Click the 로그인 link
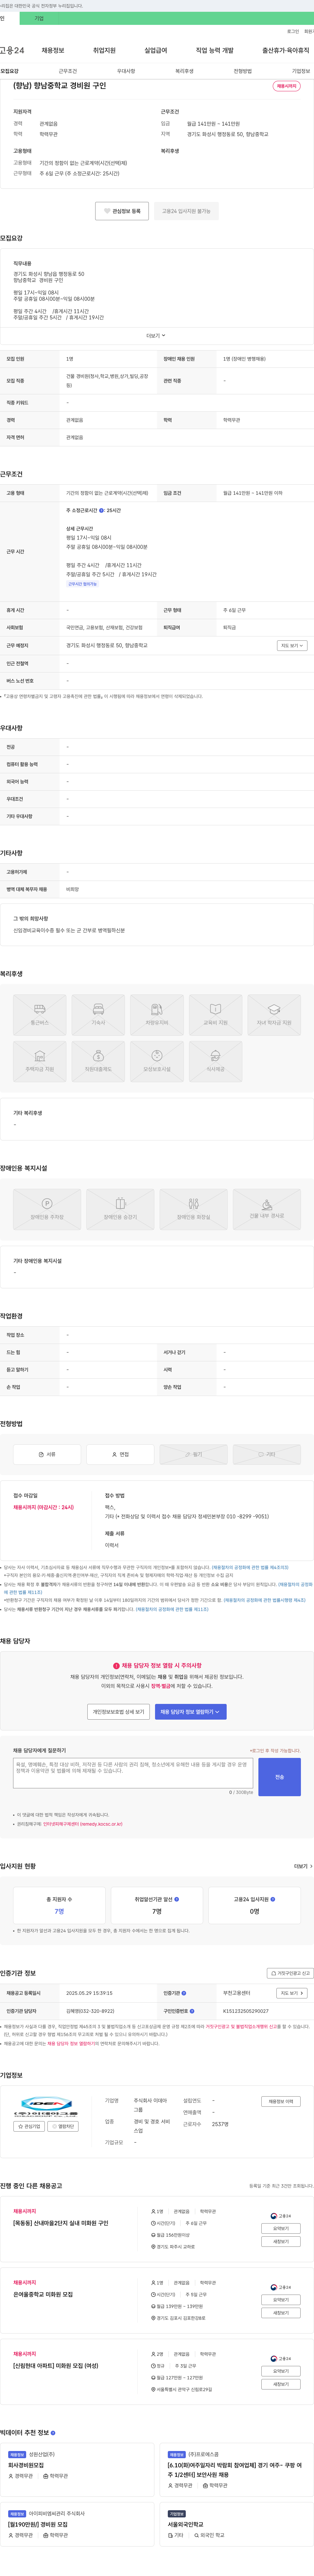This screenshot has height=2576, width=314. coord(293,31)
